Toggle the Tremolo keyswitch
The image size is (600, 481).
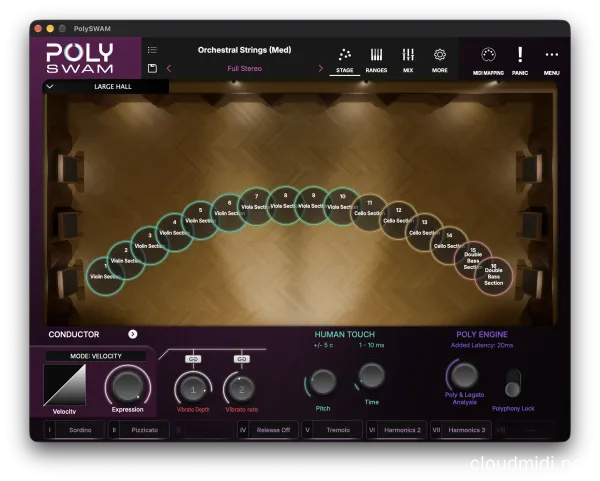pos(332,430)
